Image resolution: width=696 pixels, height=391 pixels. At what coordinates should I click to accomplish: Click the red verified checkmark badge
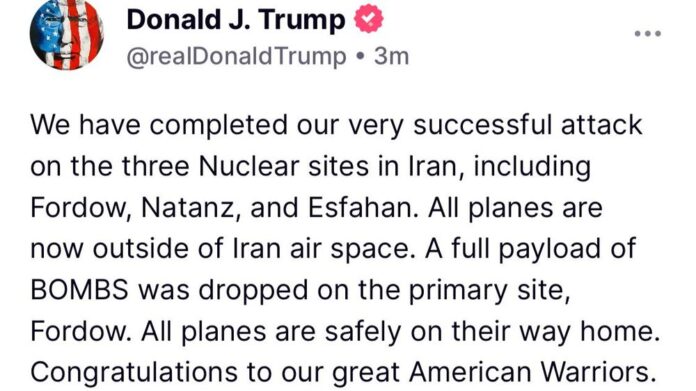(368, 19)
